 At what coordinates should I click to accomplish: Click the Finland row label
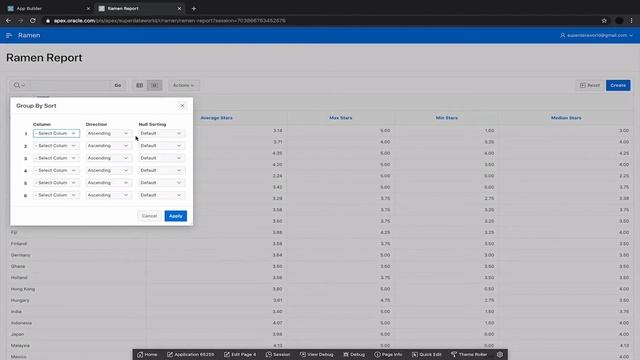[19, 244]
